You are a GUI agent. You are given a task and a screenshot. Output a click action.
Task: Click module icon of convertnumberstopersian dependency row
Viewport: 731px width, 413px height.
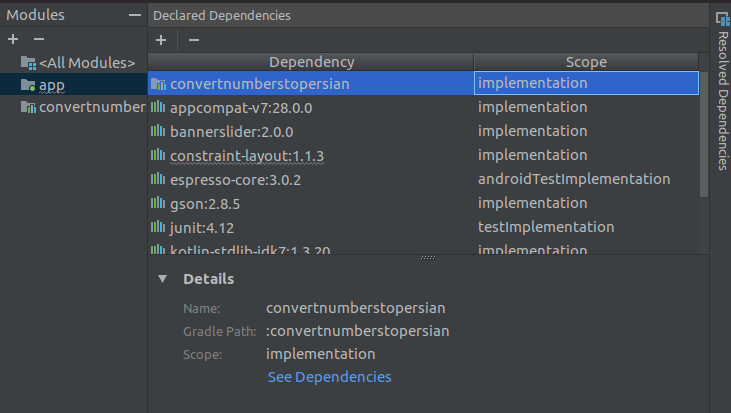coord(159,84)
